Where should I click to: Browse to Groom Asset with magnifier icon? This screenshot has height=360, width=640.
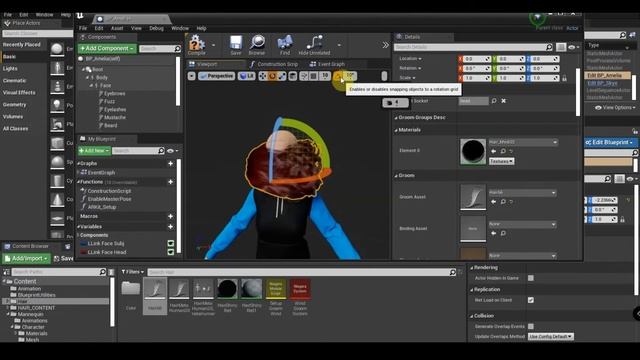pyautogui.click(x=503, y=202)
